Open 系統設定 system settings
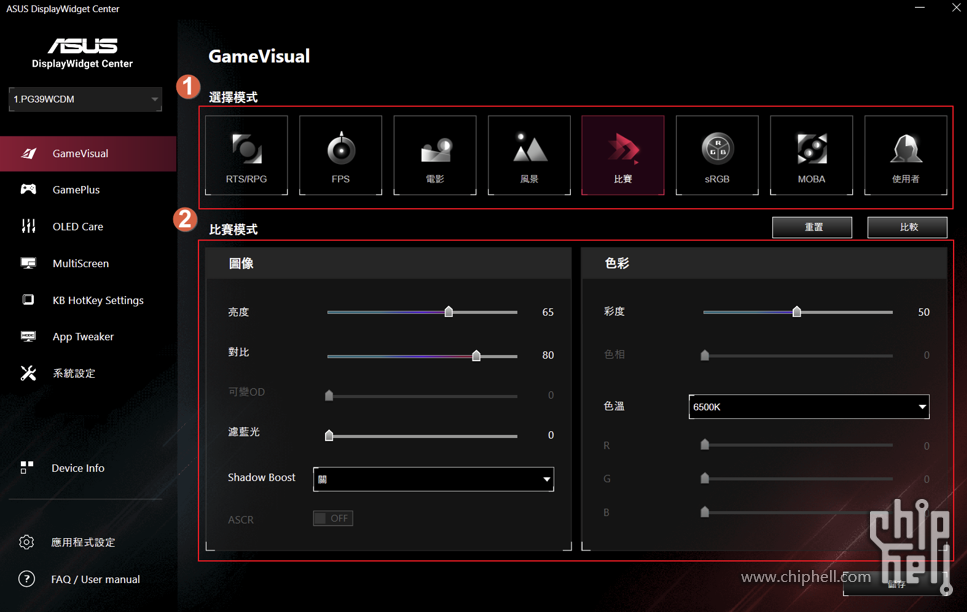967x612 pixels. pyautogui.click(x=74, y=373)
